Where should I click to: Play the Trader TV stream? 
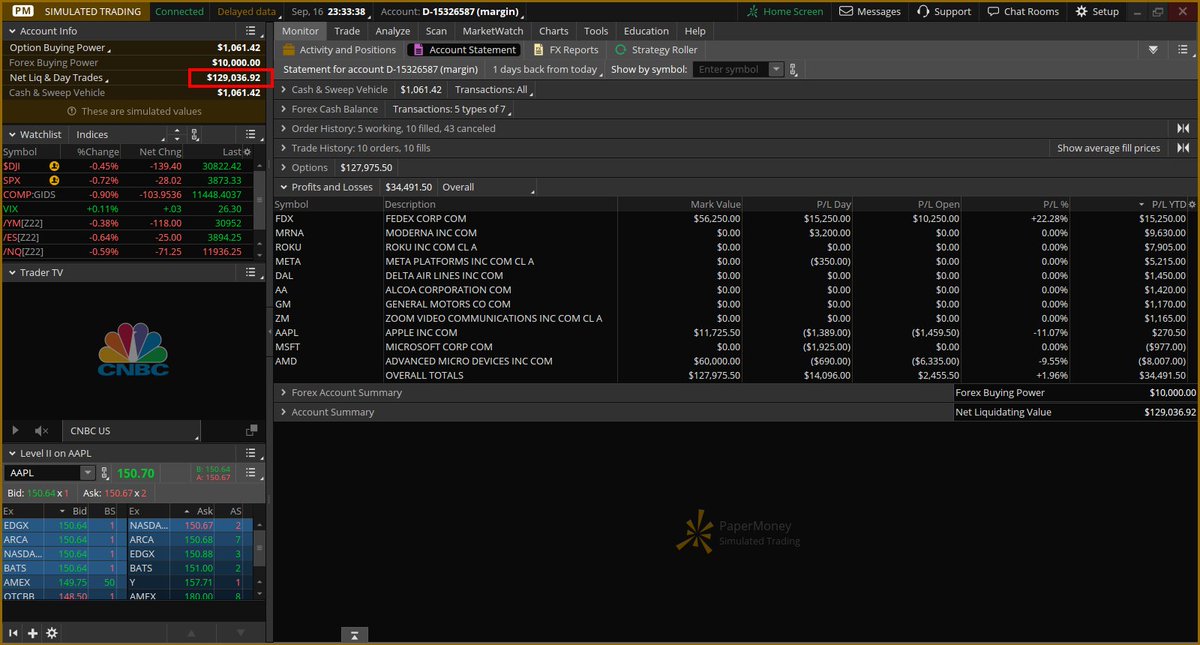[x=15, y=431]
